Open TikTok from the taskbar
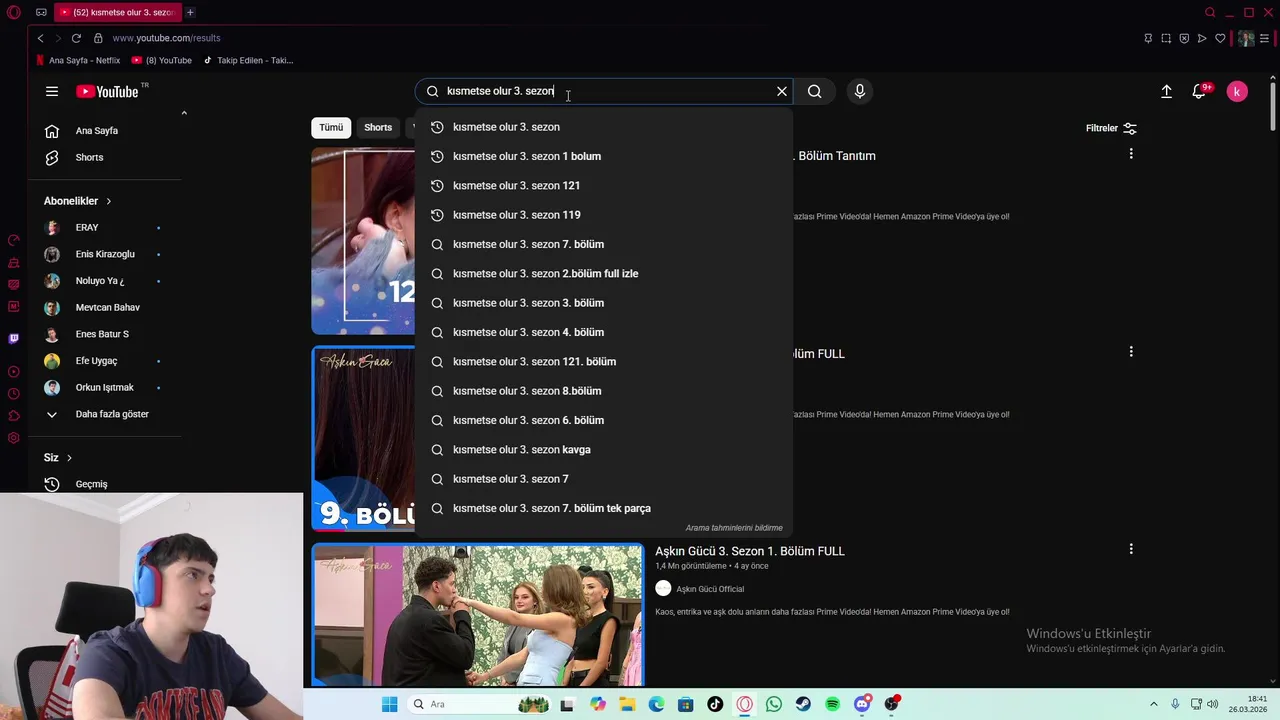Image resolution: width=1280 pixels, height=720 pixels. pyautogui.click(x=715, y=704)
